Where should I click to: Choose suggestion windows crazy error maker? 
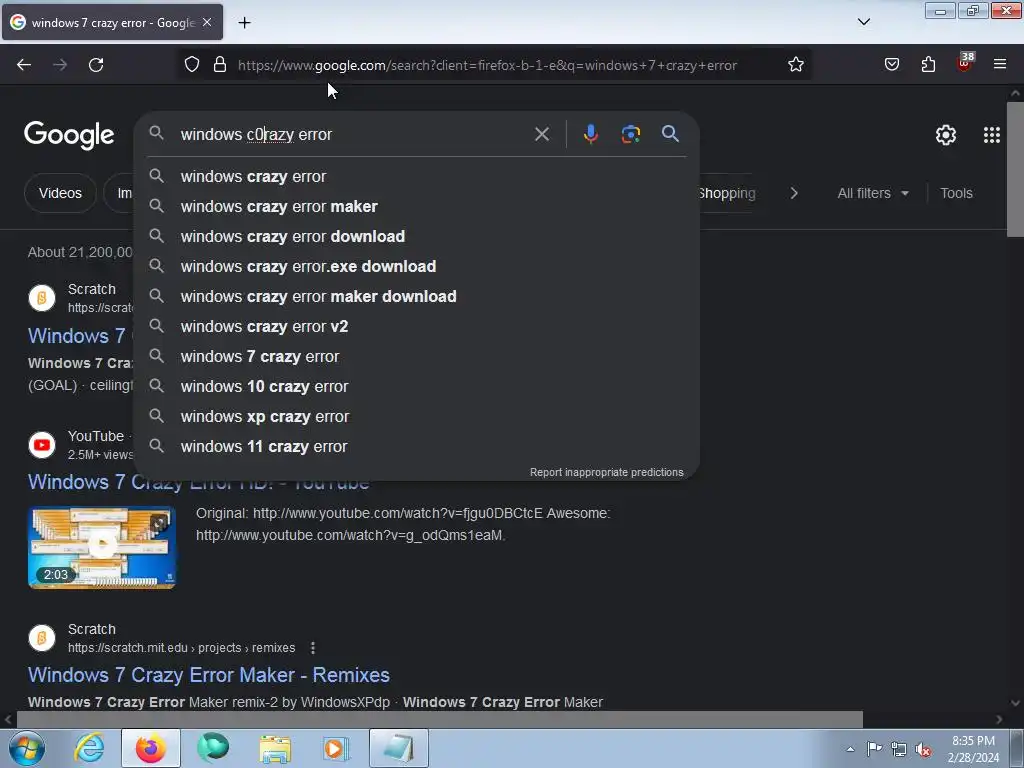tap(417, 206)
